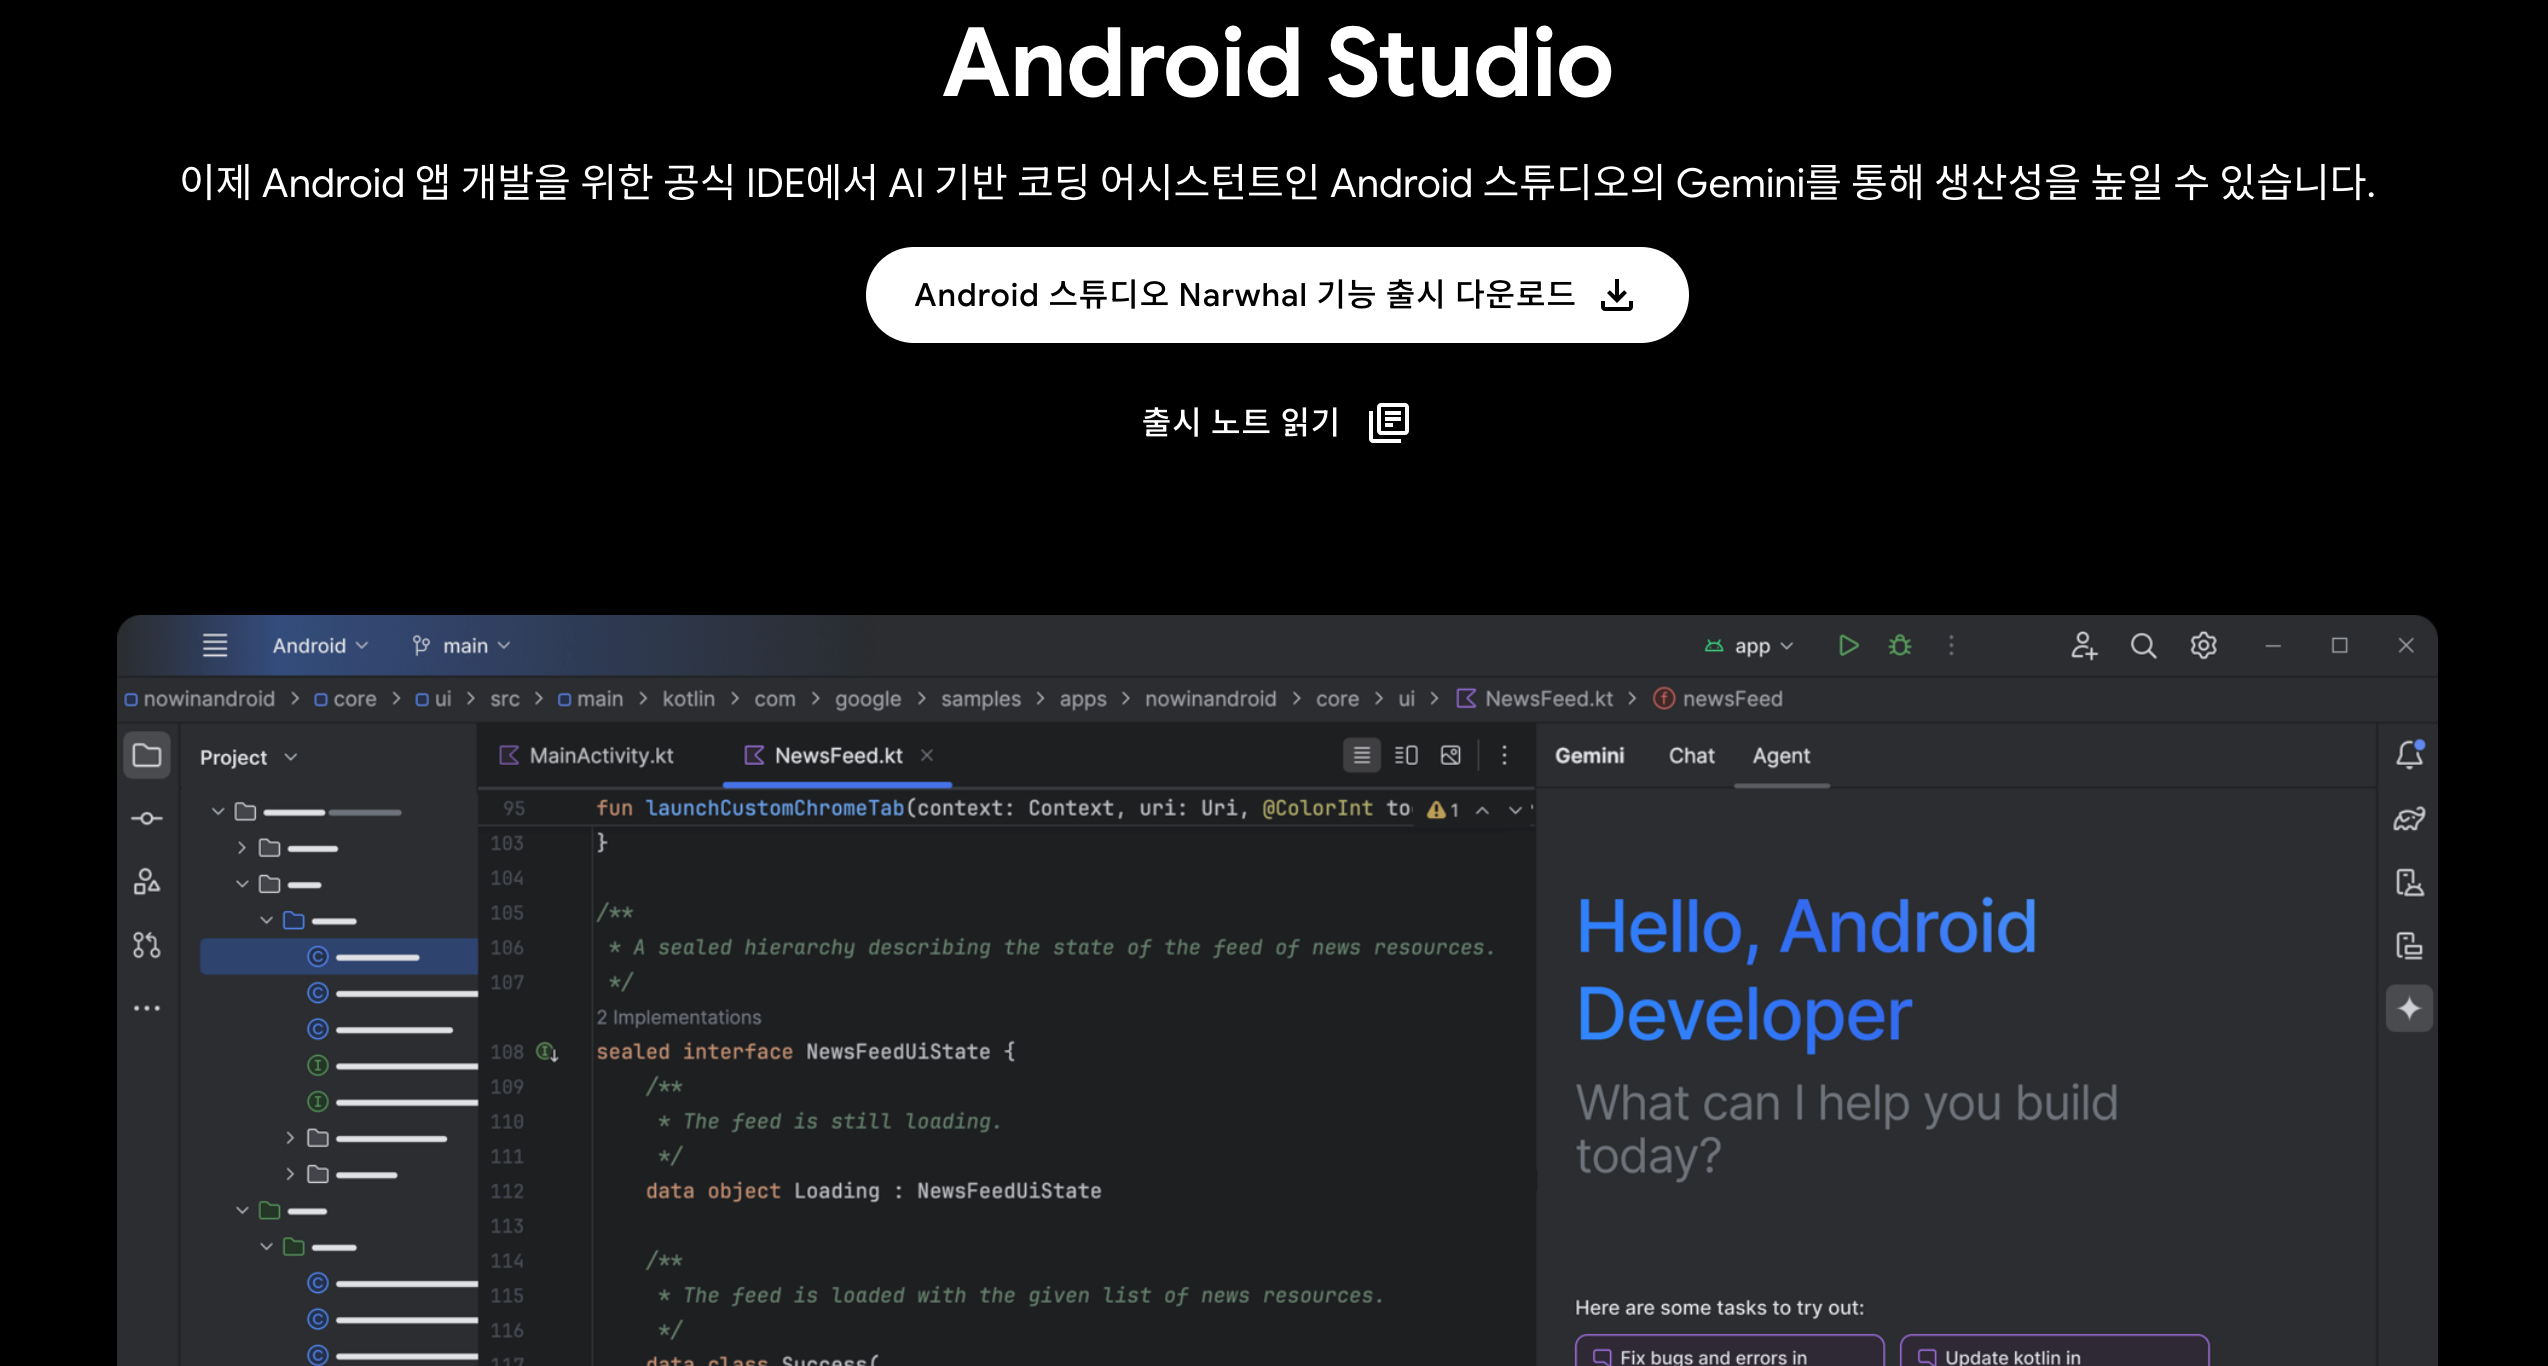2548x1366 pixels.
Task: Open the Commit tool window icon
Action: (147, 818)
